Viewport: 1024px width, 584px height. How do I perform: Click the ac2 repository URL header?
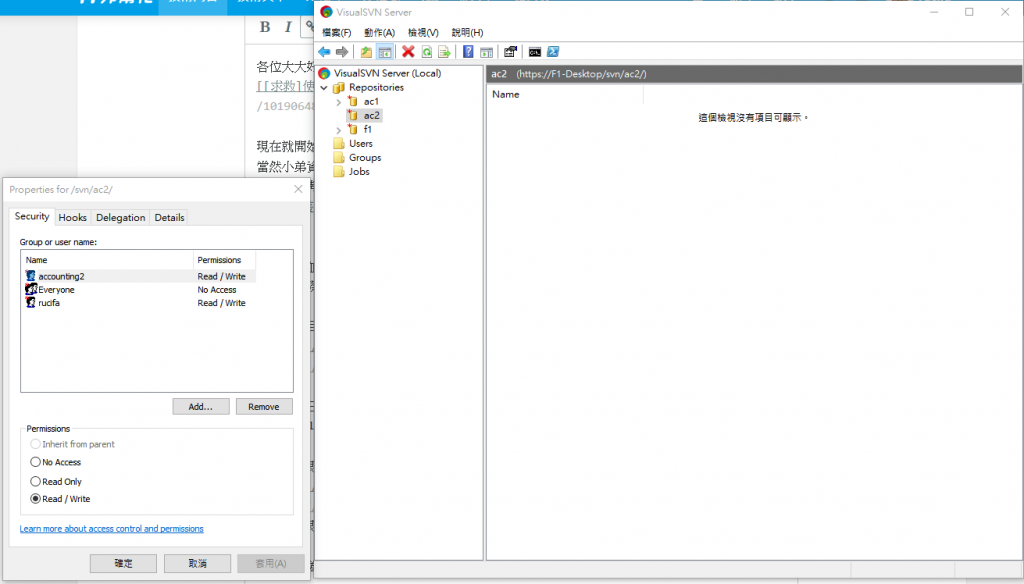pos(581,74)
